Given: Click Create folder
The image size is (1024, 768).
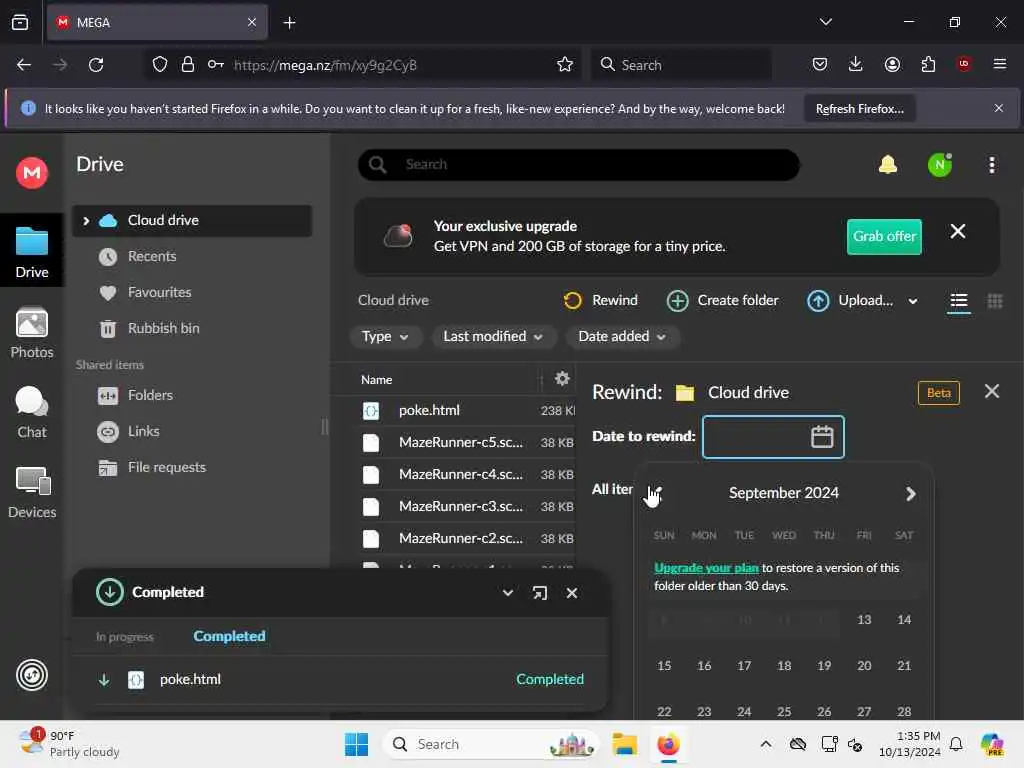Looking at the screenshot, I should coord(722,300).
